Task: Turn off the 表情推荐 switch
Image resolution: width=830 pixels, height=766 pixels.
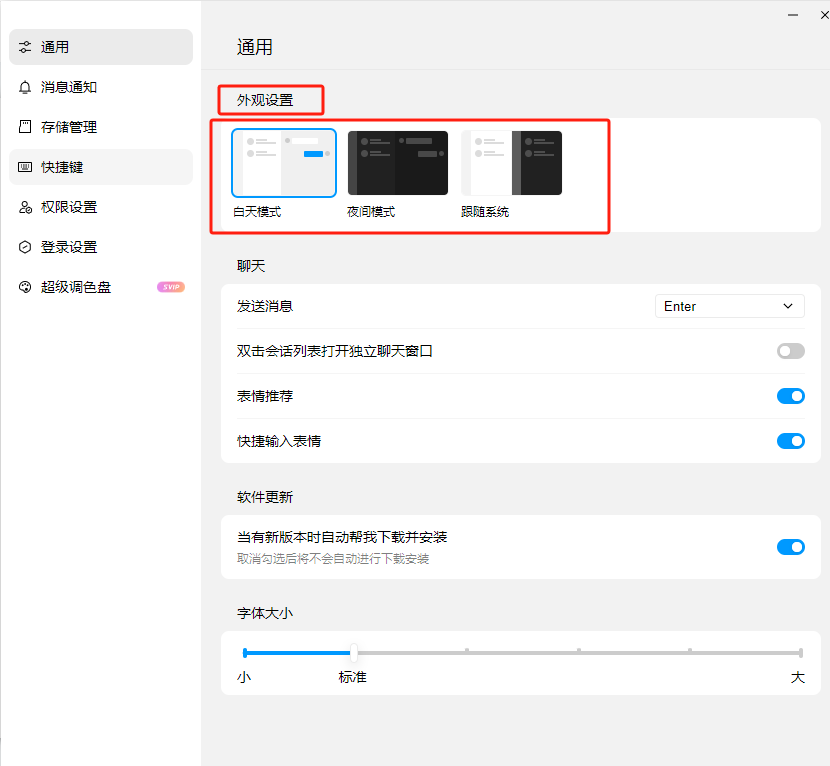Action: point(790,396)
